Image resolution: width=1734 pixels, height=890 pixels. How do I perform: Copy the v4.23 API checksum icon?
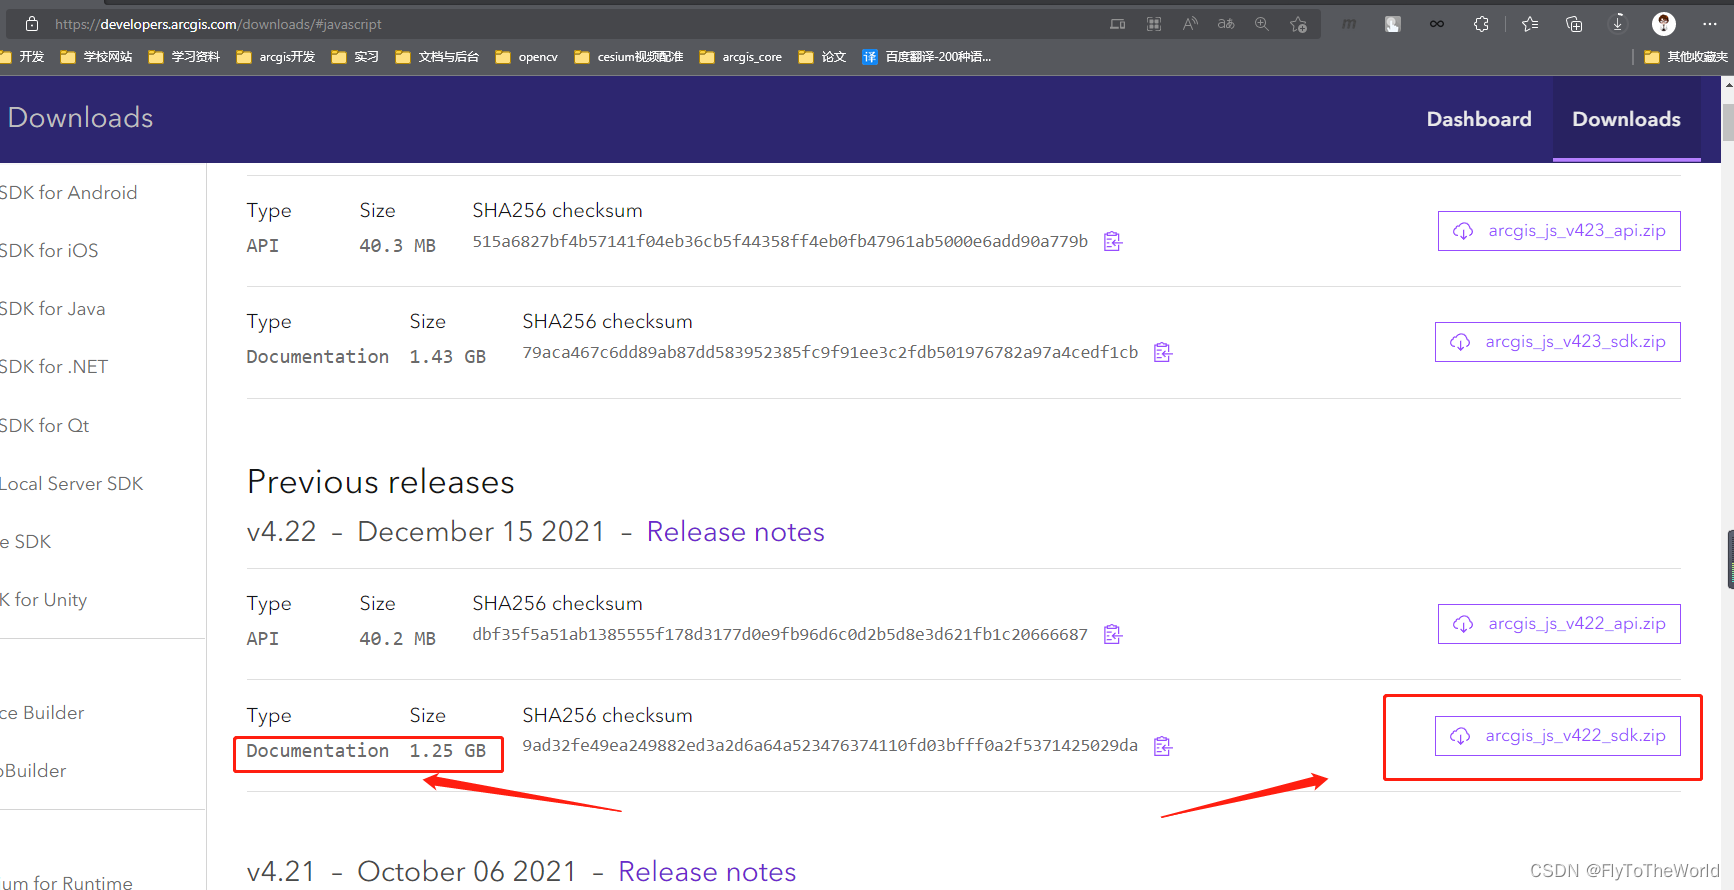tap(1112, 241)
